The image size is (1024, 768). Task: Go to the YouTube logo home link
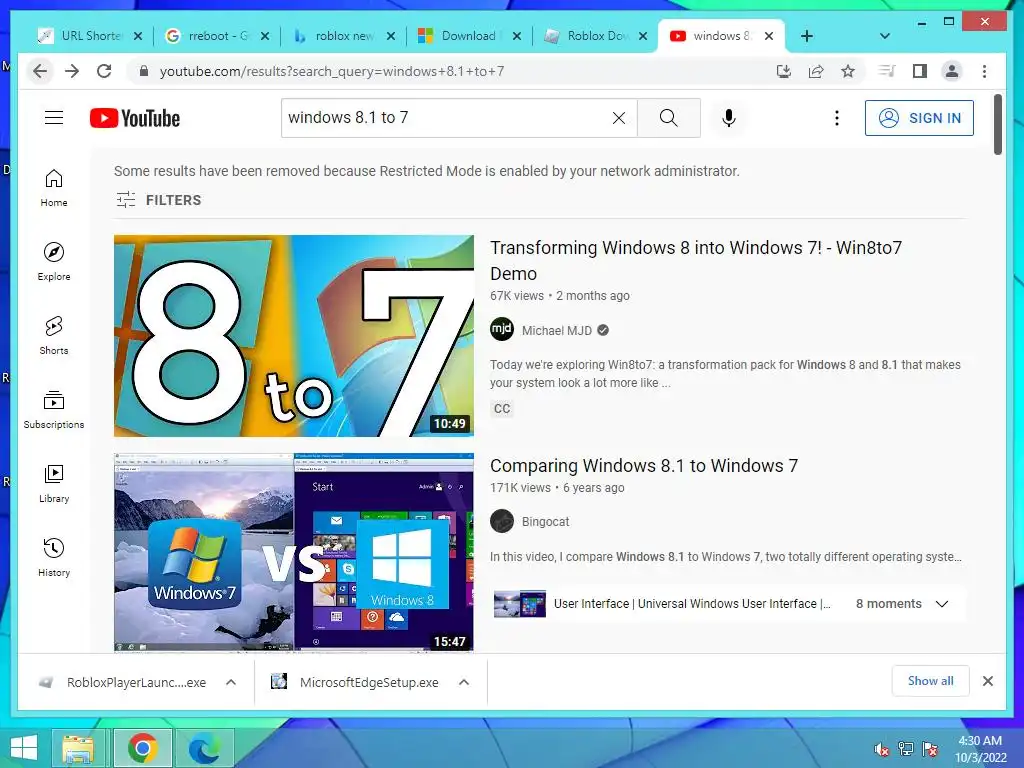(x=135, y=118)
